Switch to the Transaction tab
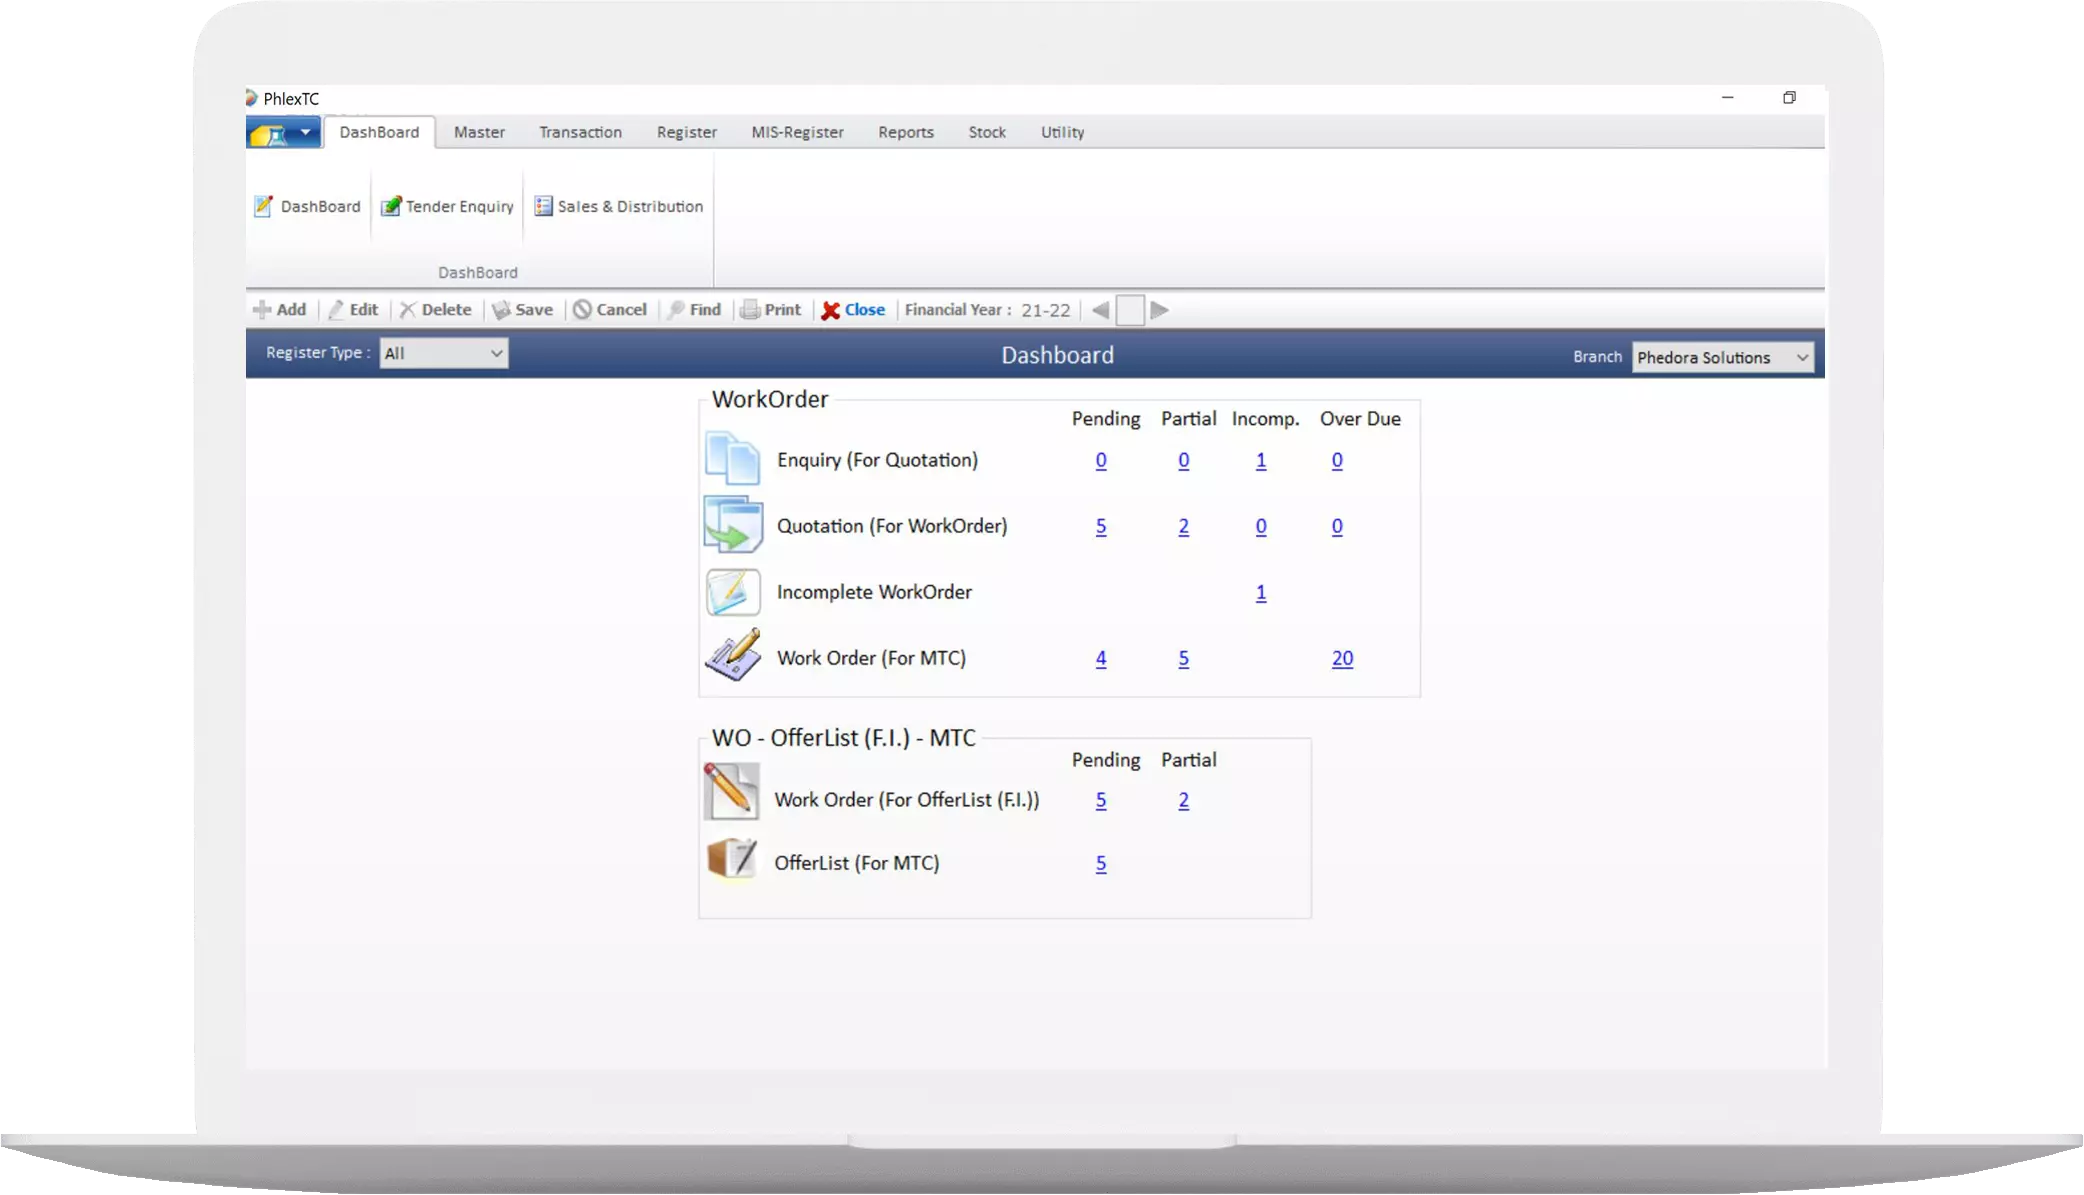The image size is (2084, 1195). 580,132
